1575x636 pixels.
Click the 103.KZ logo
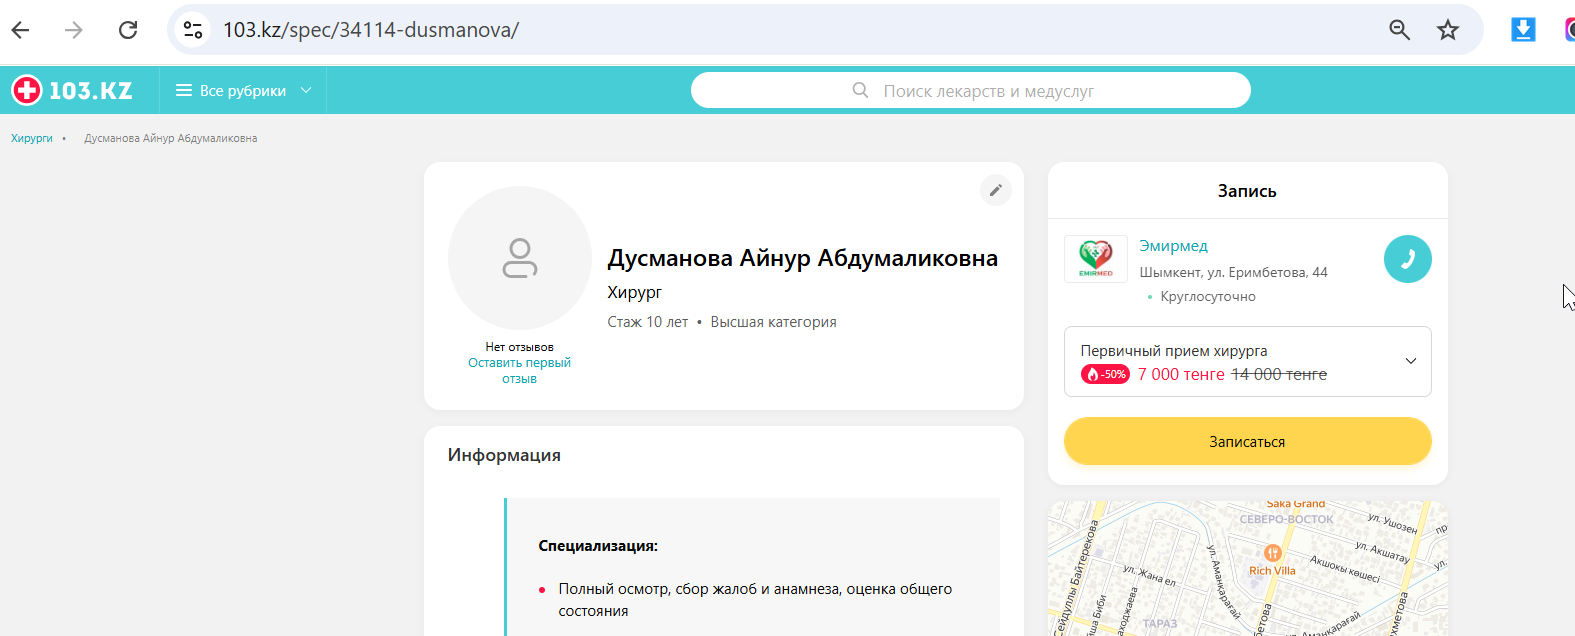tap(72, 90)
